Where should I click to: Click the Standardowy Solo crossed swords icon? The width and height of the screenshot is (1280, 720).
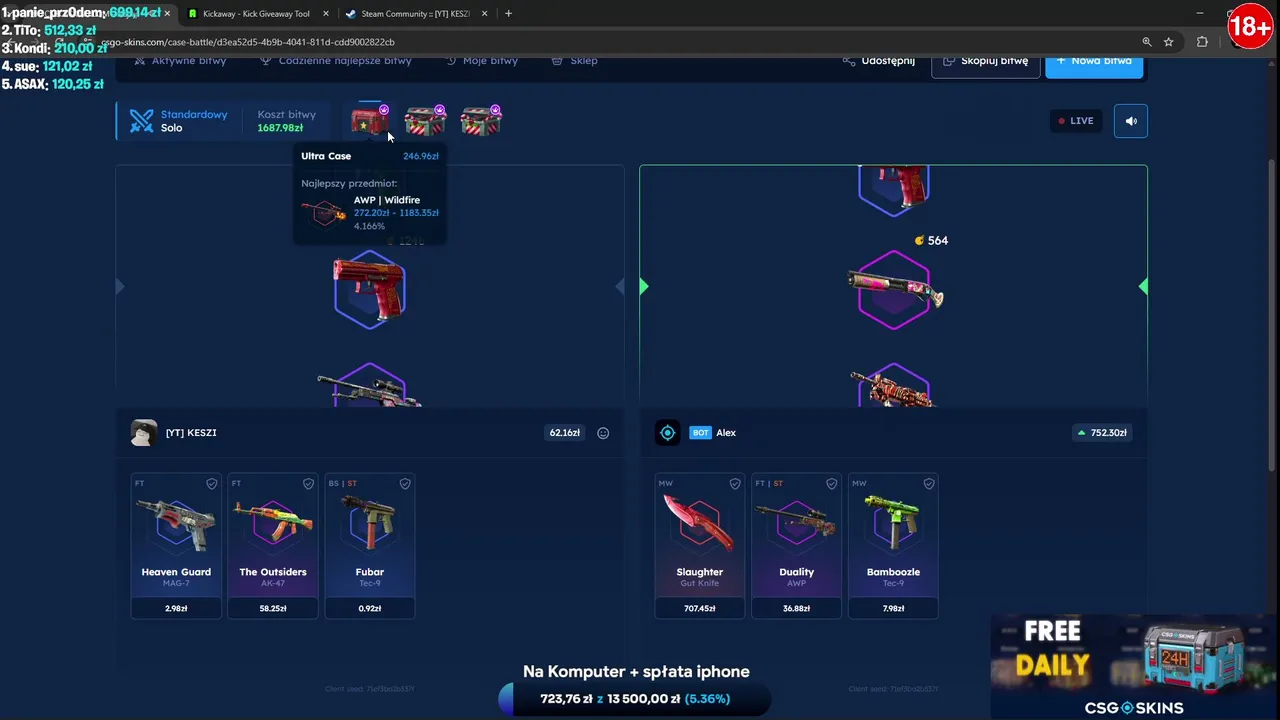pos(142,121)
